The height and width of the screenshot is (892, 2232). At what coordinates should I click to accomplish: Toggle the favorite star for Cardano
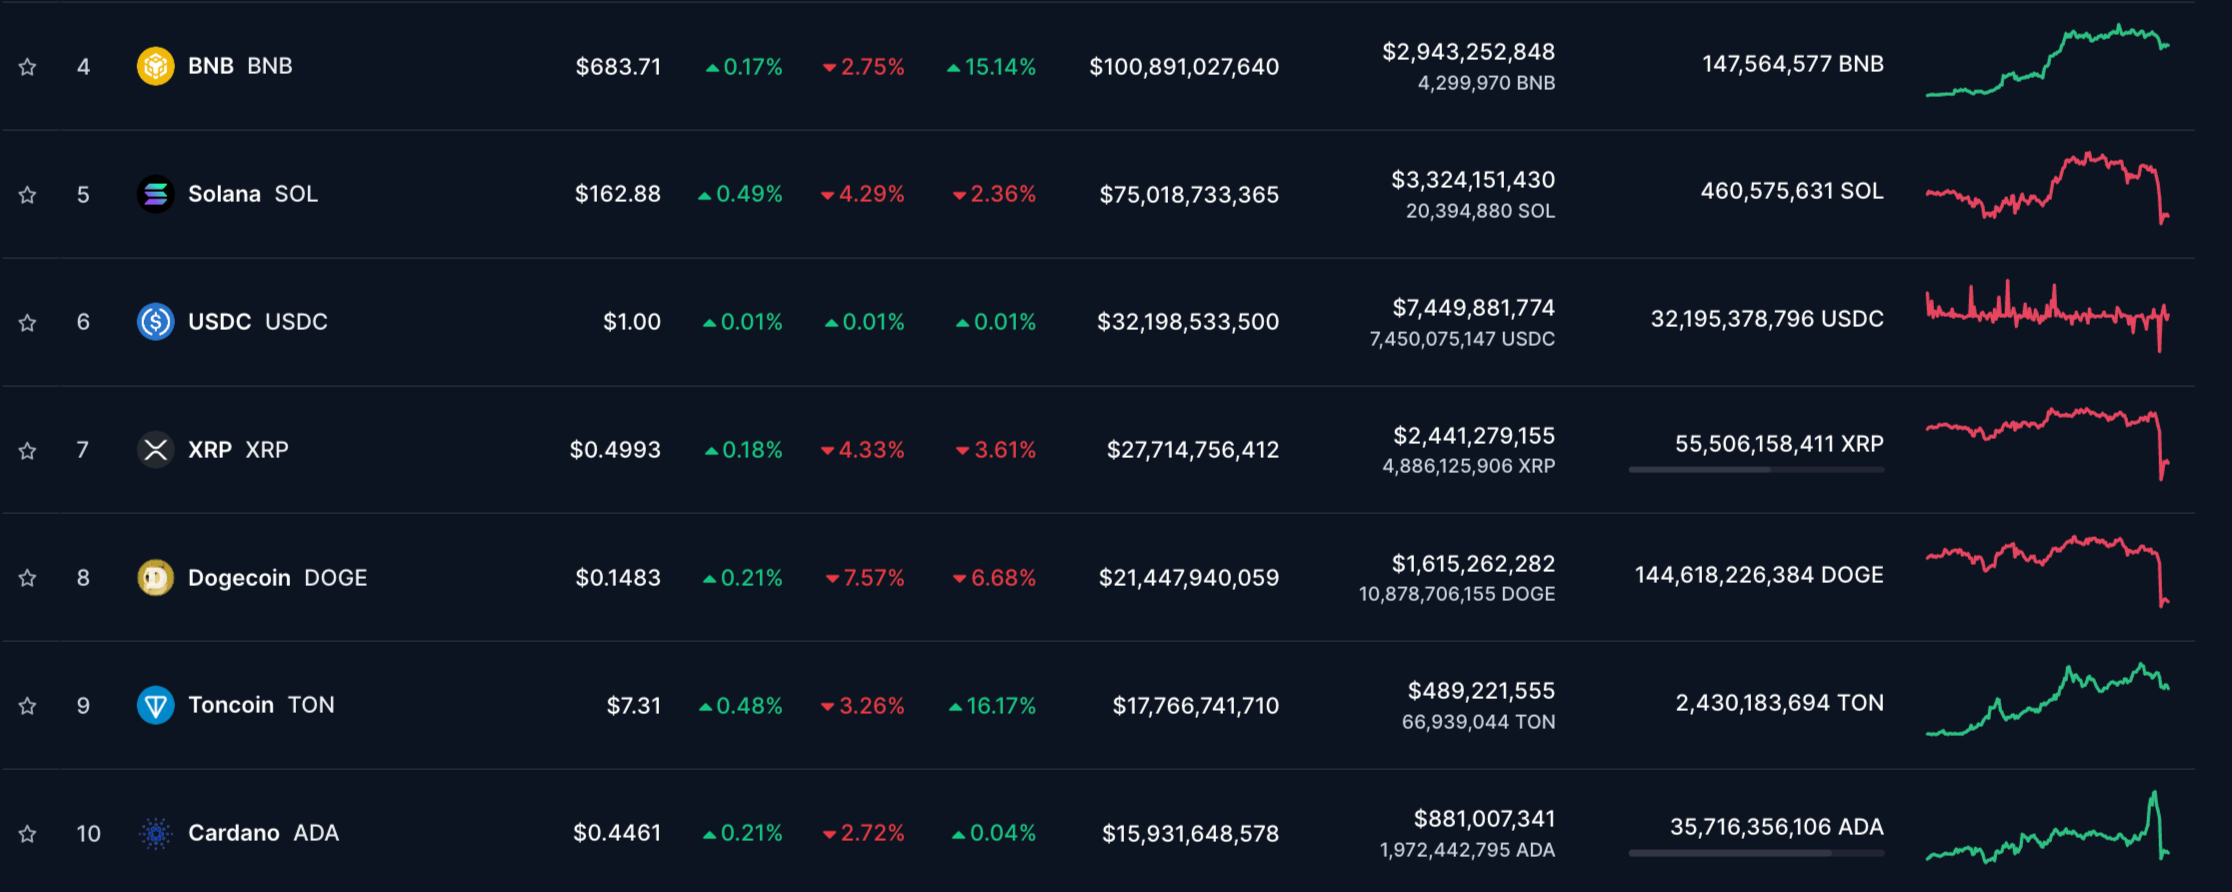pyautogui.click(x=27, y=832)
